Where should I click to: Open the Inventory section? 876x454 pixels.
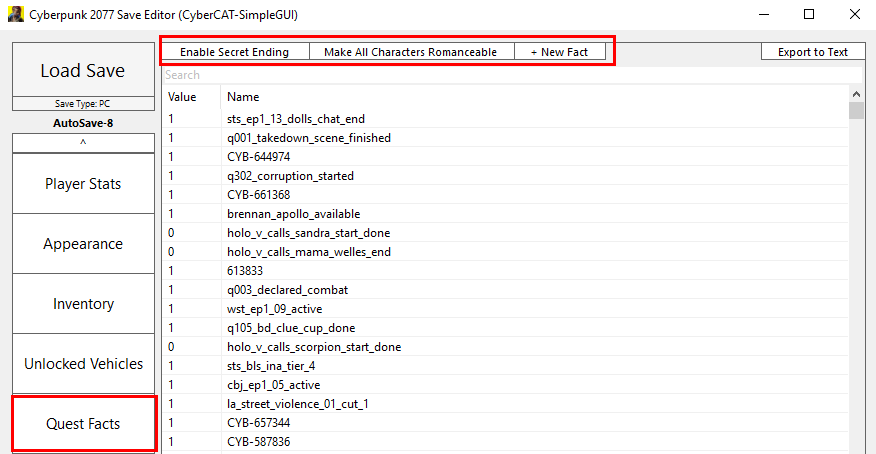tap(83, 304)
